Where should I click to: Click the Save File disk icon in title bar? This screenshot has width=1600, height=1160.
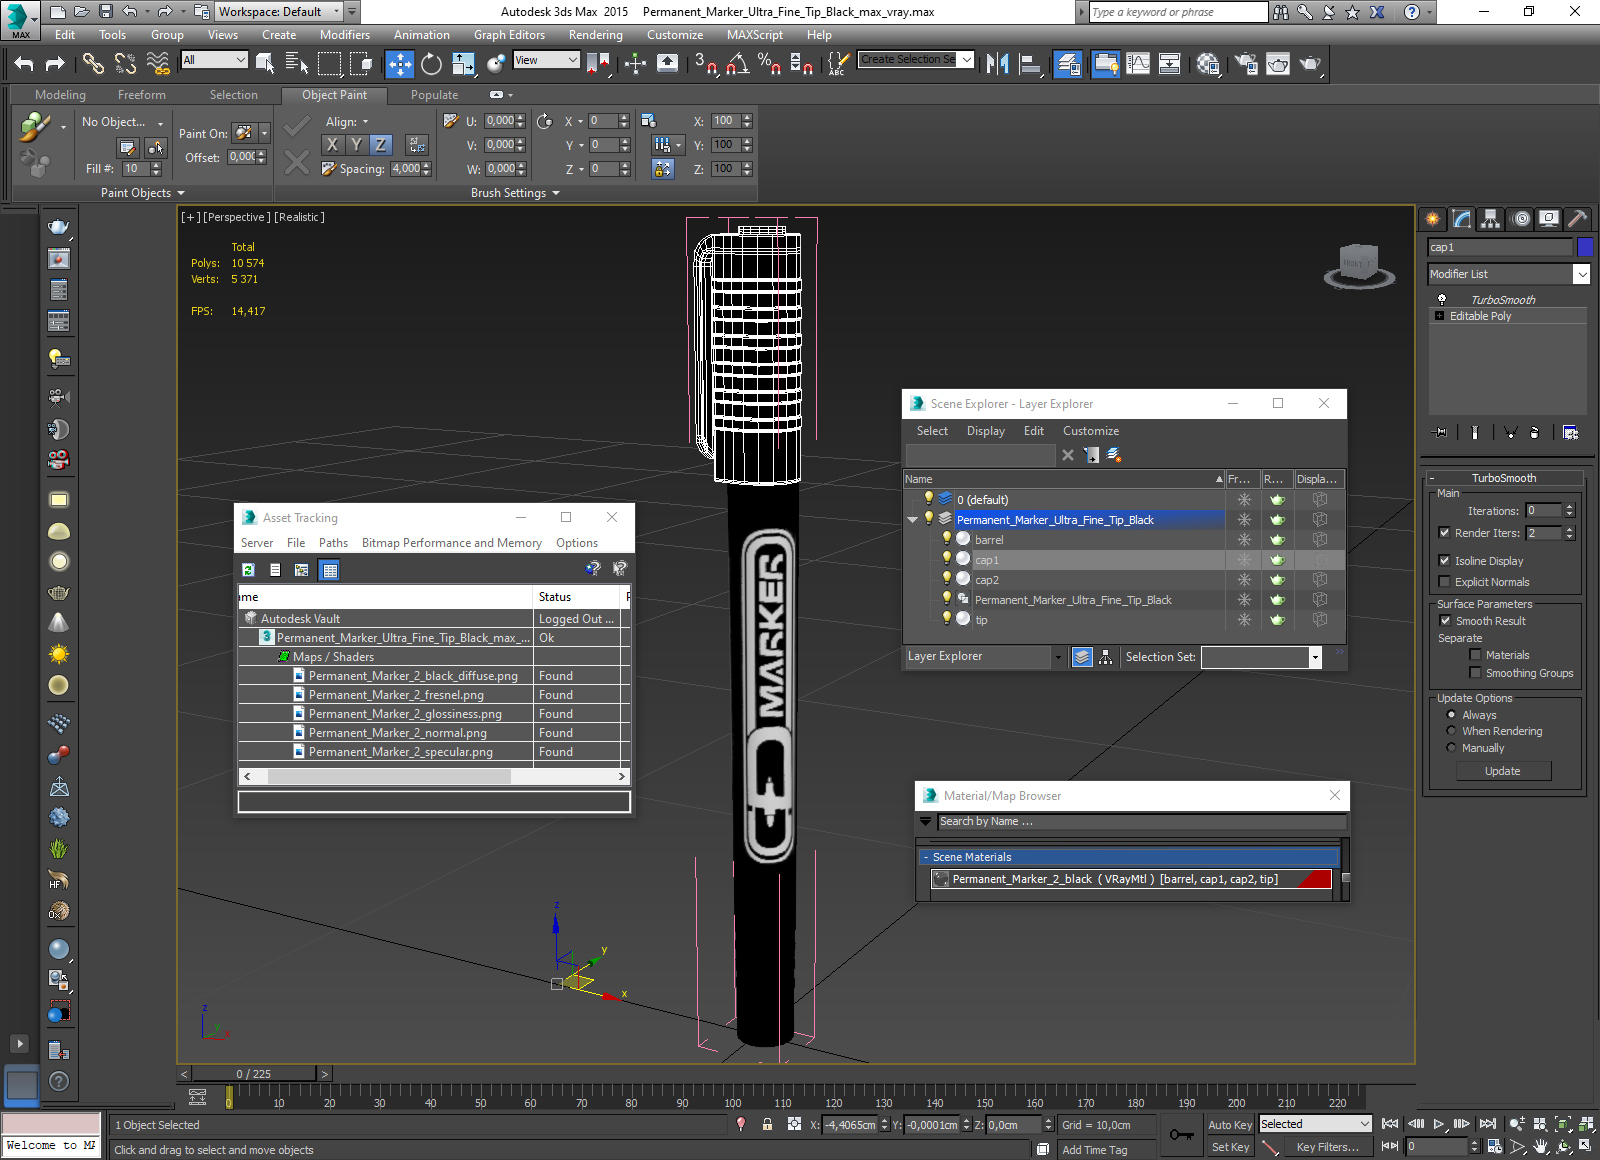[x=105, y=12]
